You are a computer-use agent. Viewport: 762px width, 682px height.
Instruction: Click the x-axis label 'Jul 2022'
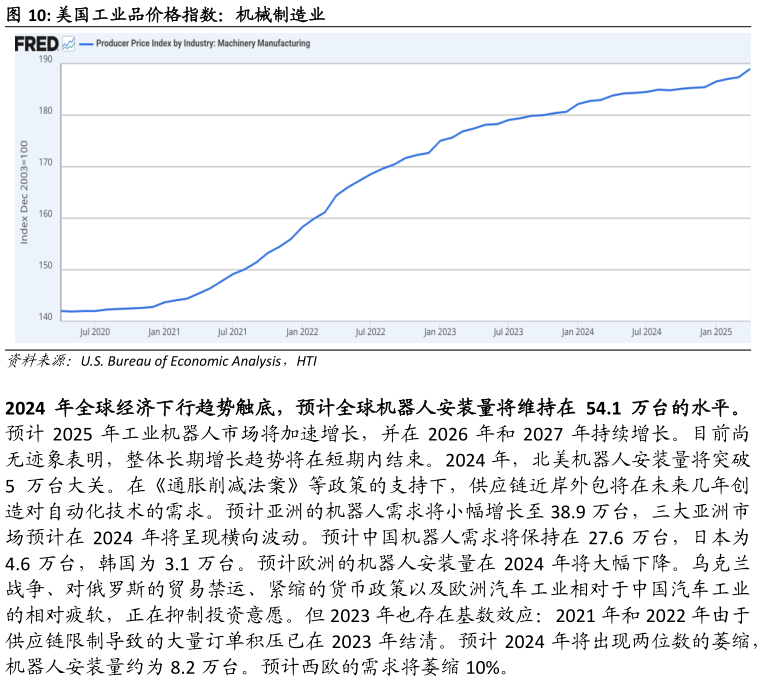point(370,332)
